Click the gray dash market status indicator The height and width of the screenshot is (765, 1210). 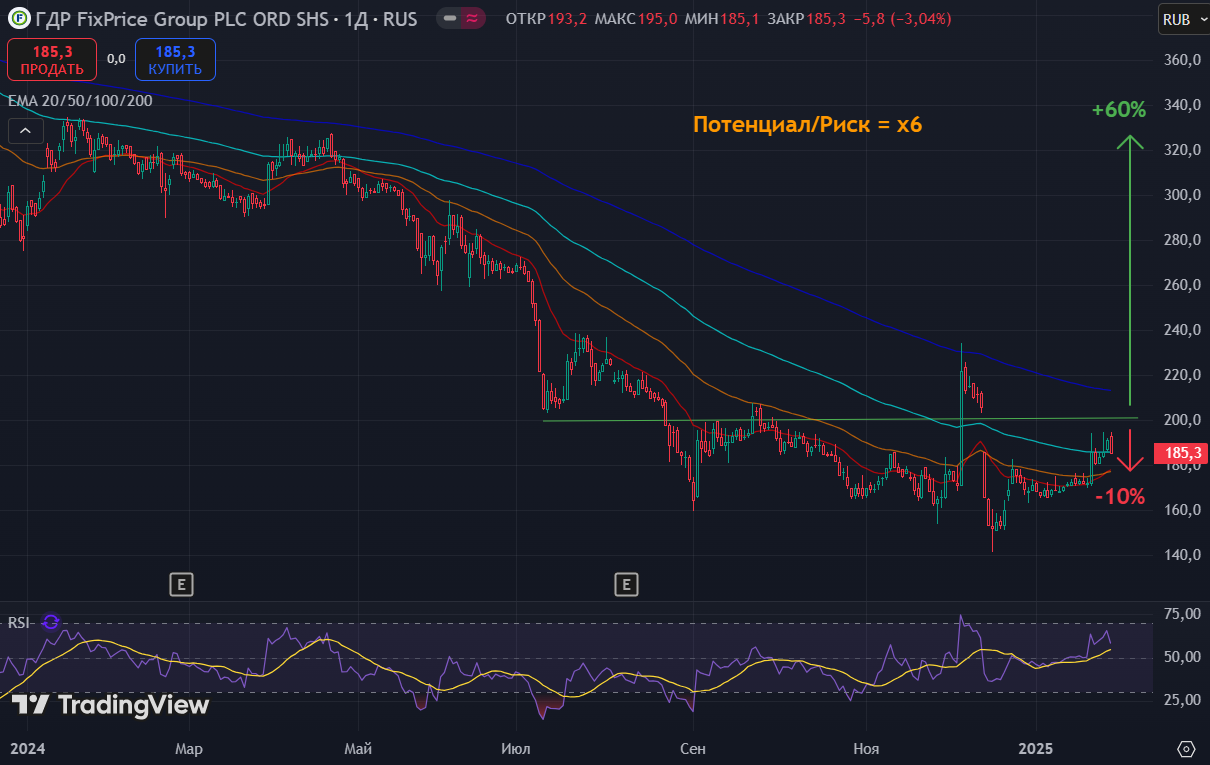[450, 18]
